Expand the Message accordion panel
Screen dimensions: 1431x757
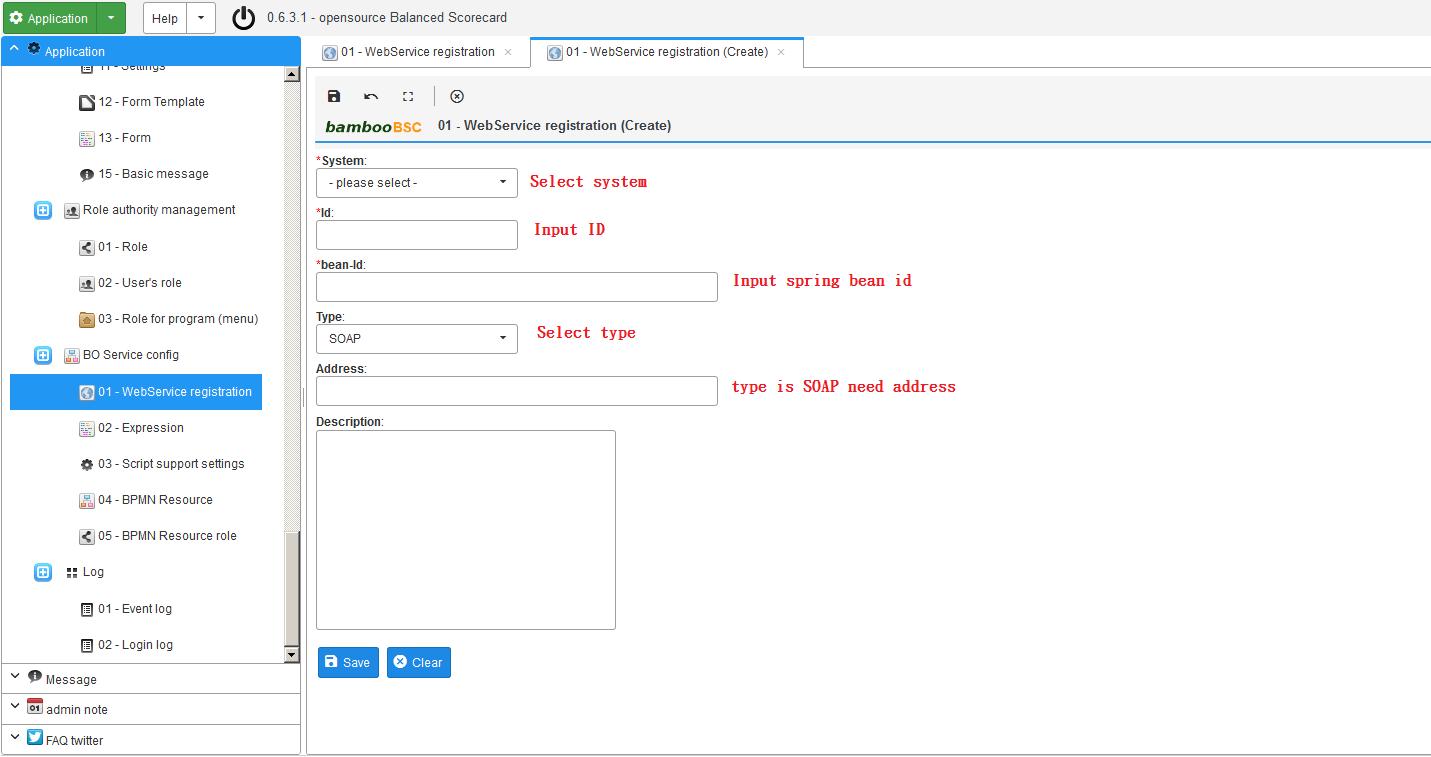click(151, 679)
